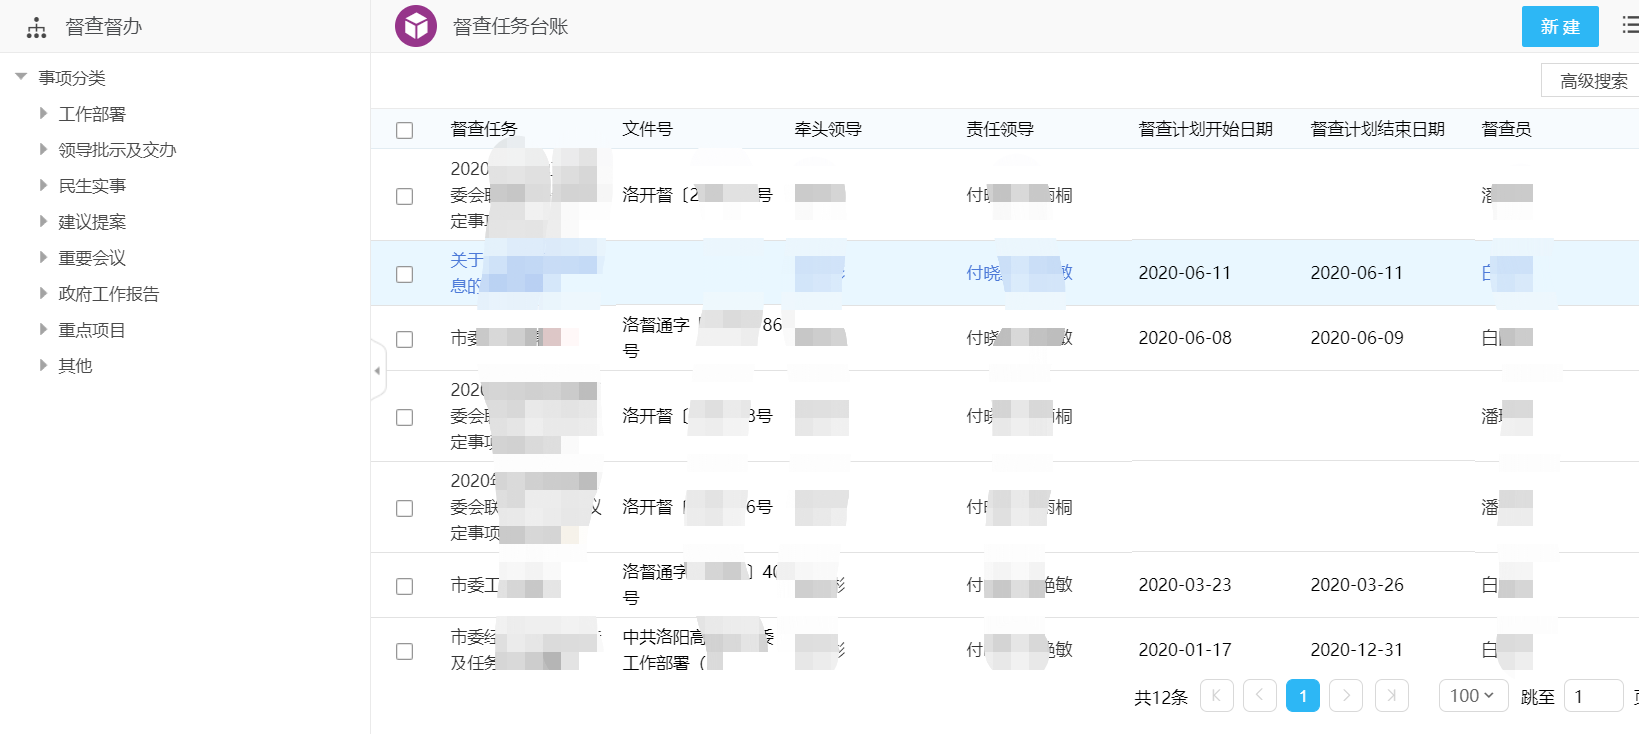
Task: Click the 共12条 total count text
Action: pyautogui.click(x=1161, y=697)
